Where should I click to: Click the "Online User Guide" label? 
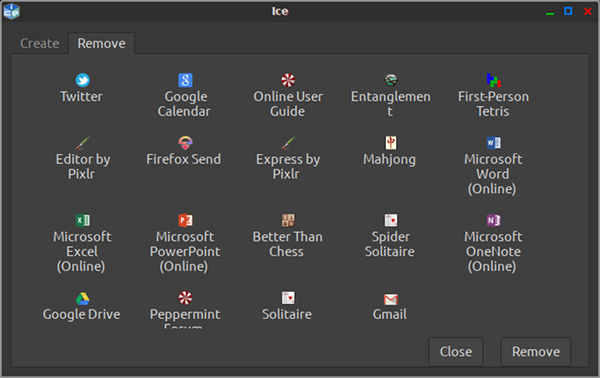pyautogui.click(x=288, y=104)
